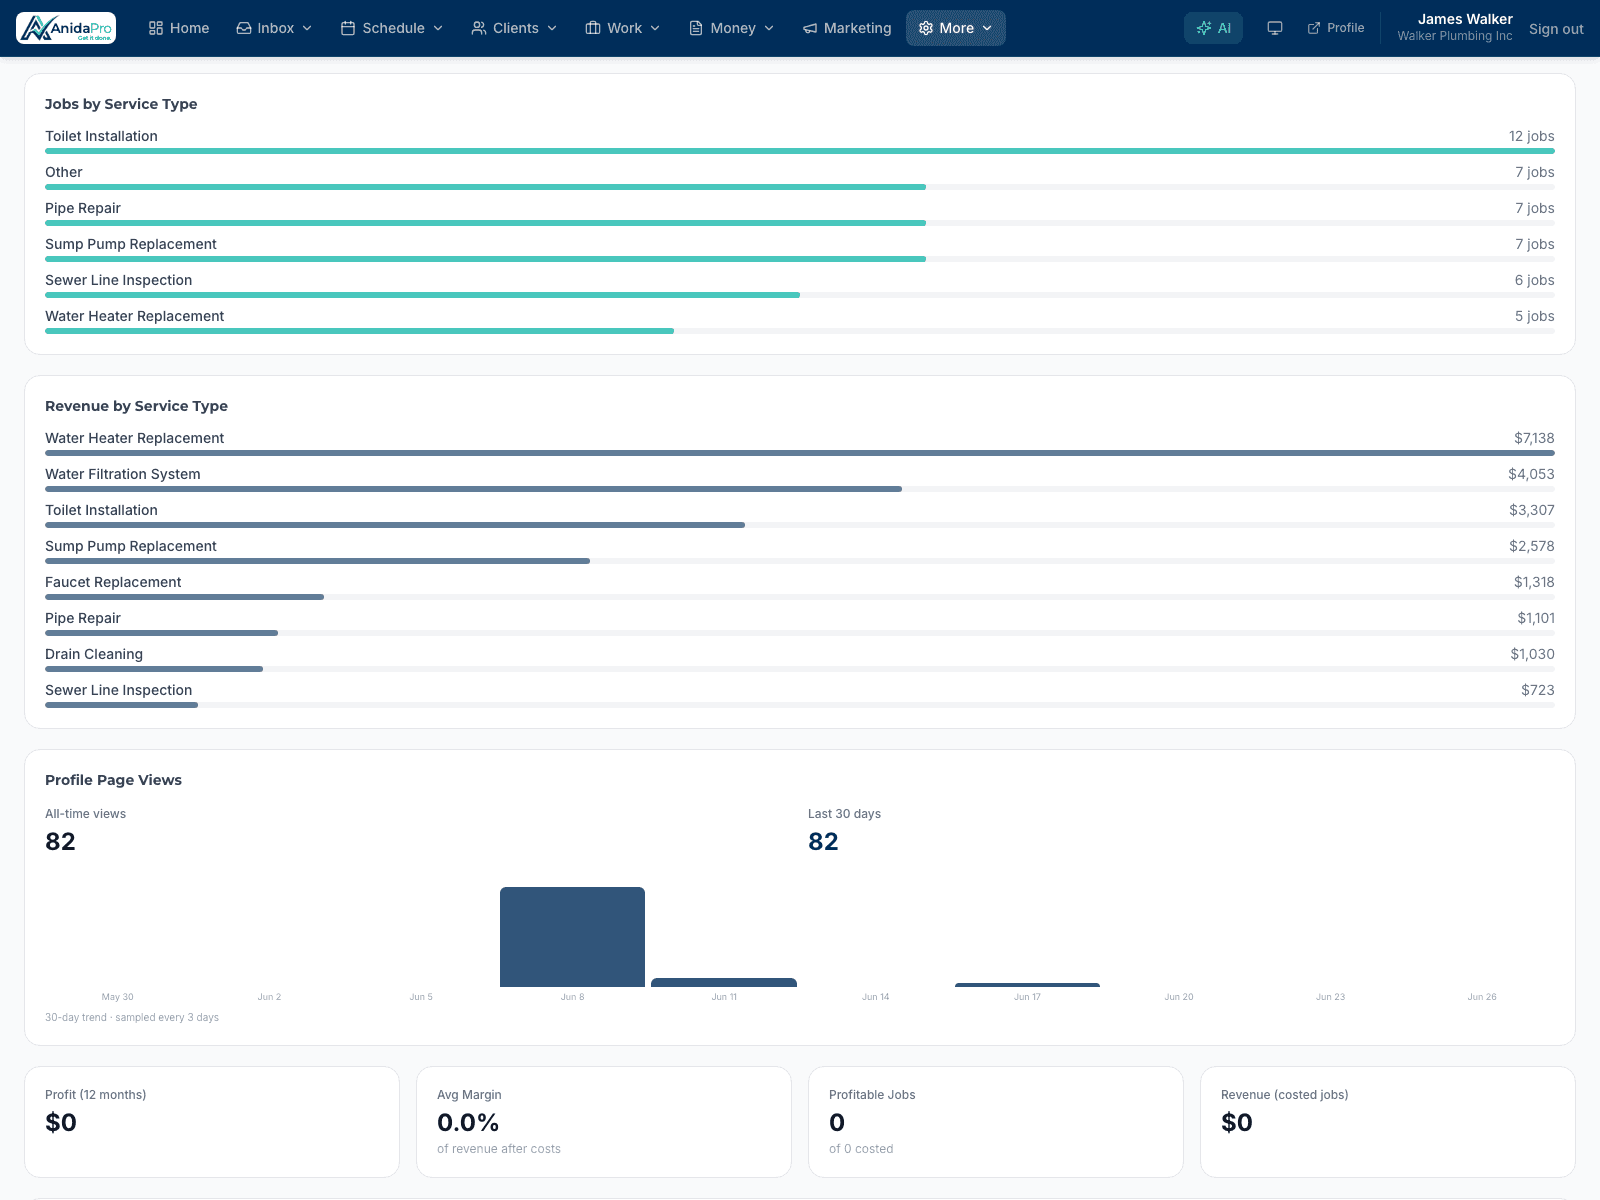Click the Work briefcase icon
This screenshot has width=1600, height=1200.
point(593,28)
